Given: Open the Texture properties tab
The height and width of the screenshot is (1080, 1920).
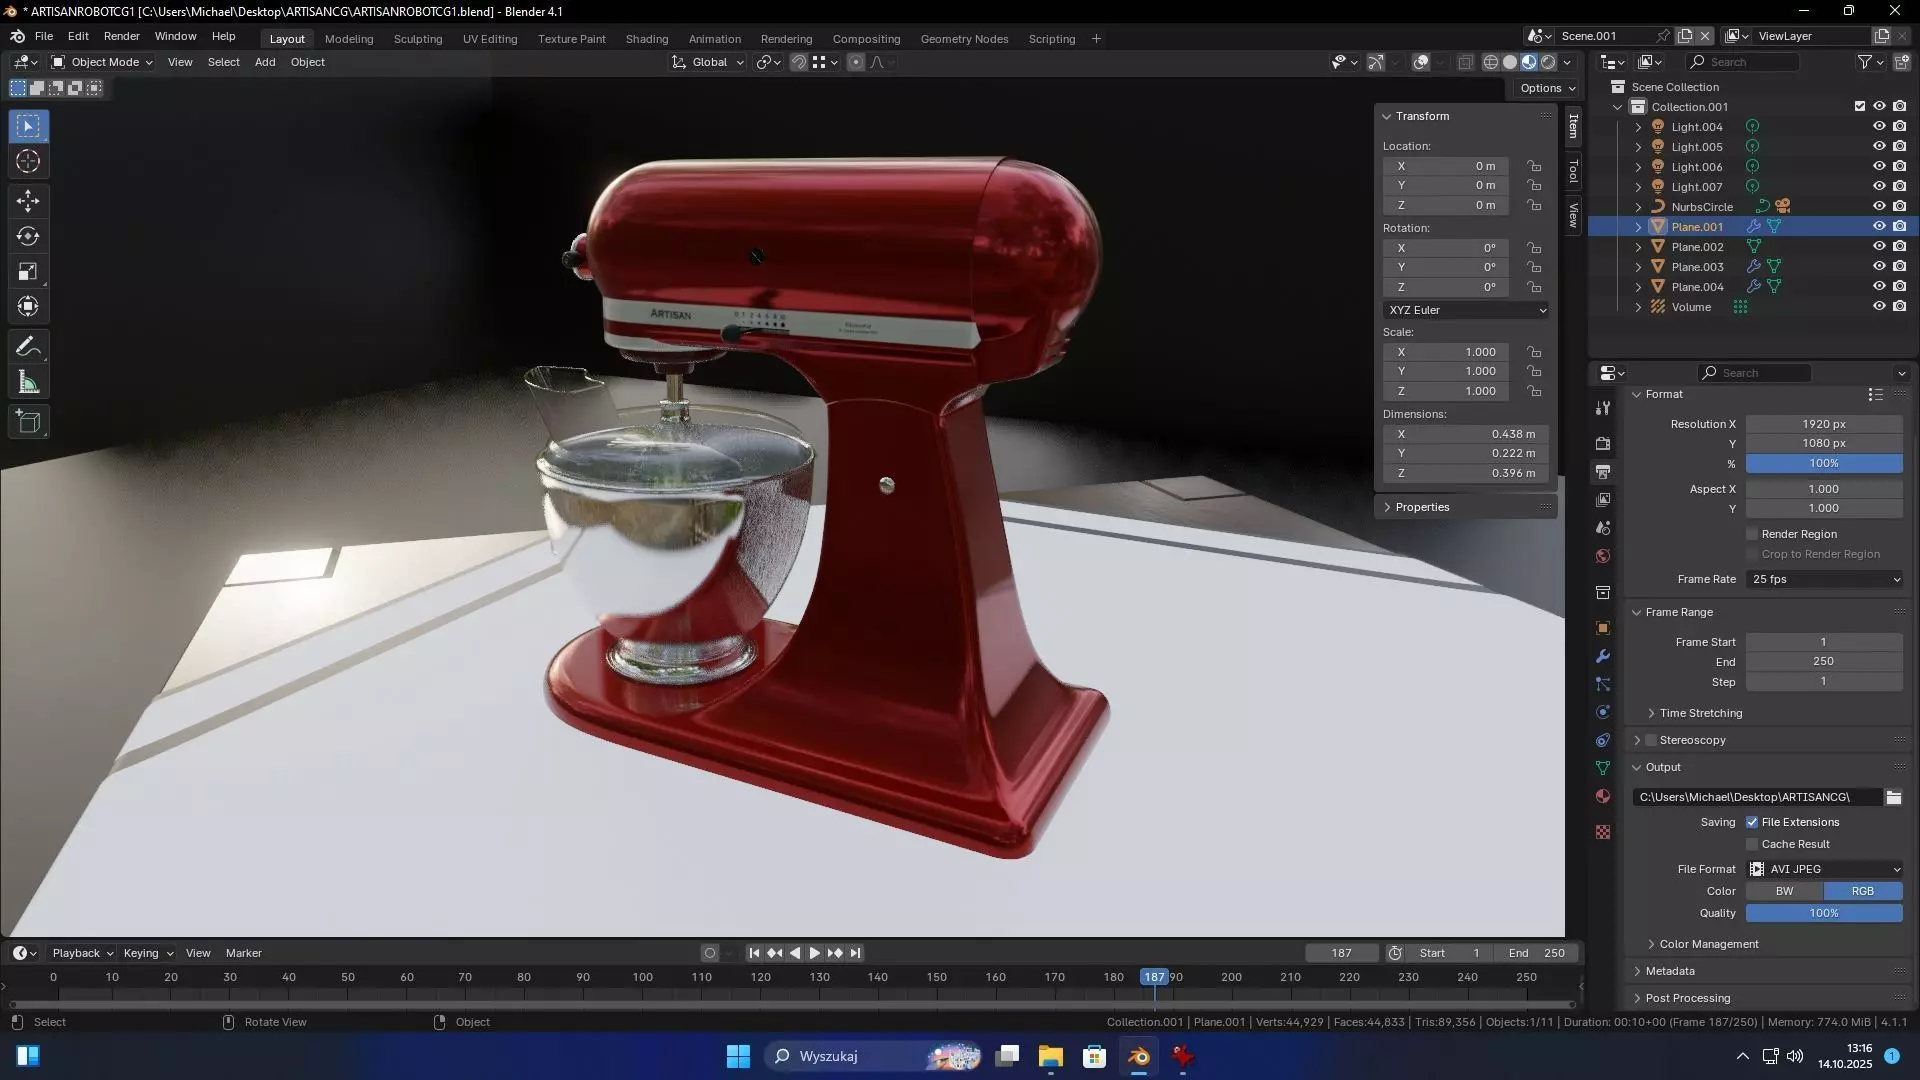Looking at the screenshot, I should (1603, 832).
